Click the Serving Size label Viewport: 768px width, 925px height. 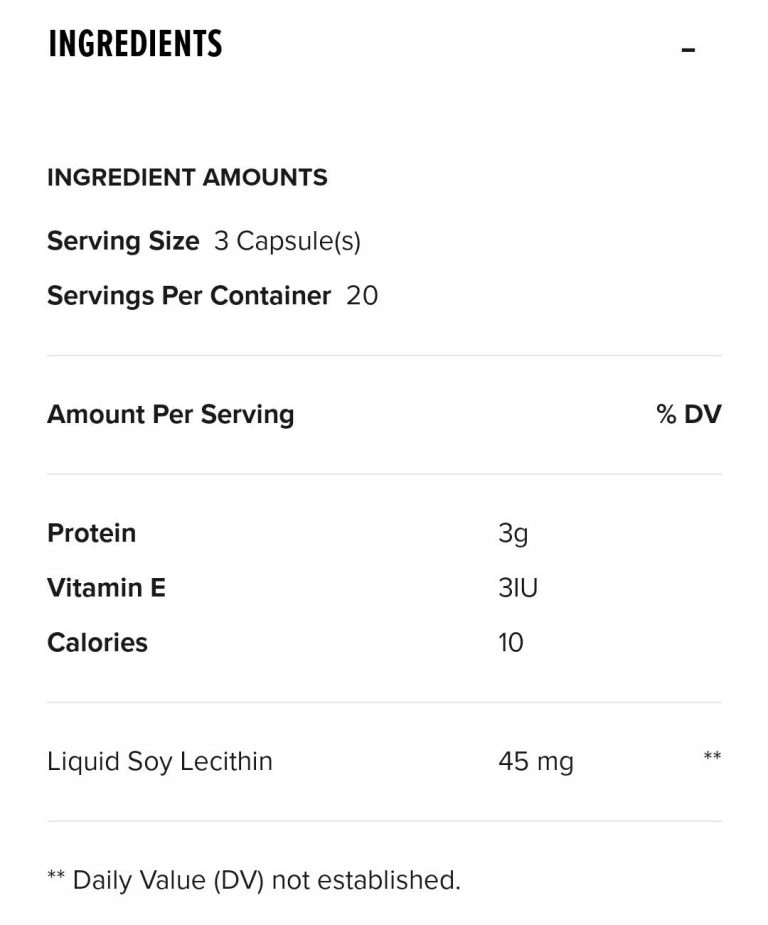[x=123, y=241]
